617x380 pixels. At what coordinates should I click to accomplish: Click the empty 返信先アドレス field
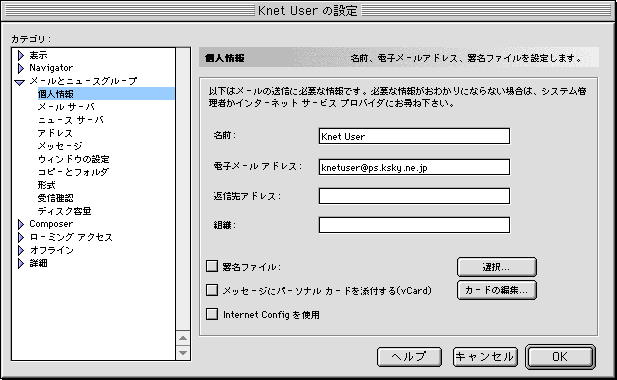tap(414, 196)
